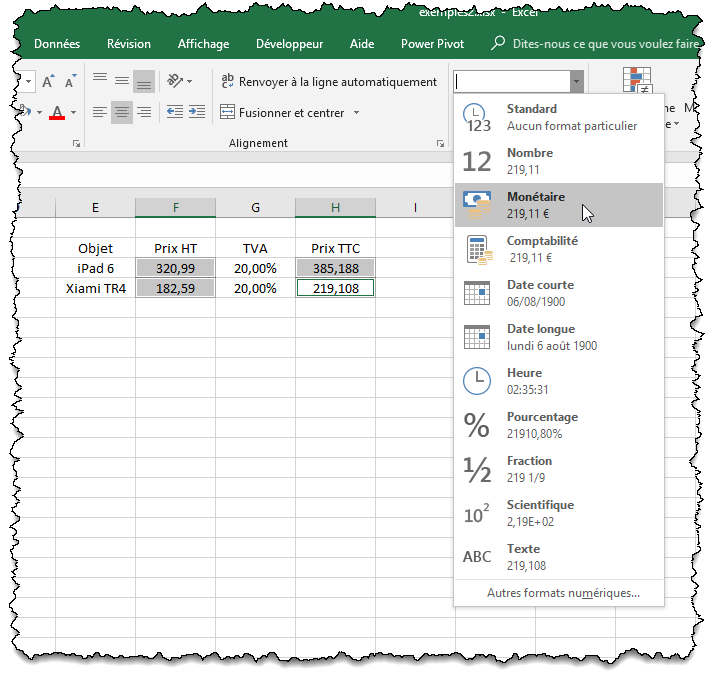This screenshot has width=715, height=682.
Task: Click the align text left icon
Action: point(99,113)
